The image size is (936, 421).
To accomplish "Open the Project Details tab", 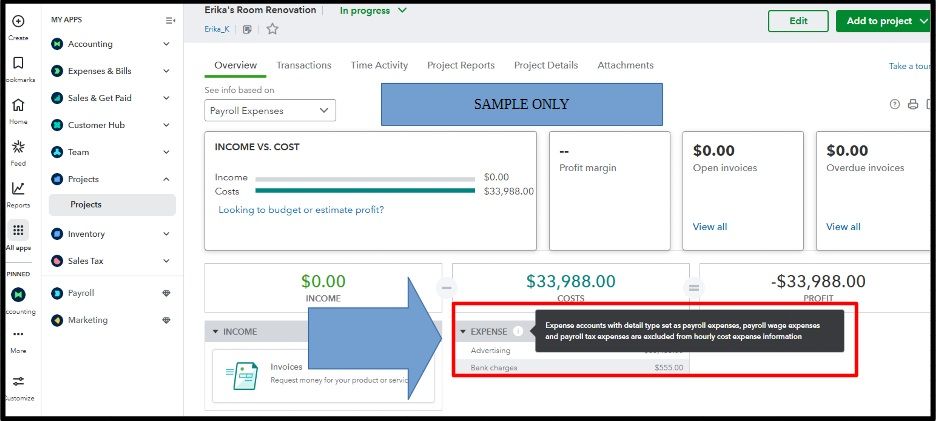I will [x=546, y=66].
